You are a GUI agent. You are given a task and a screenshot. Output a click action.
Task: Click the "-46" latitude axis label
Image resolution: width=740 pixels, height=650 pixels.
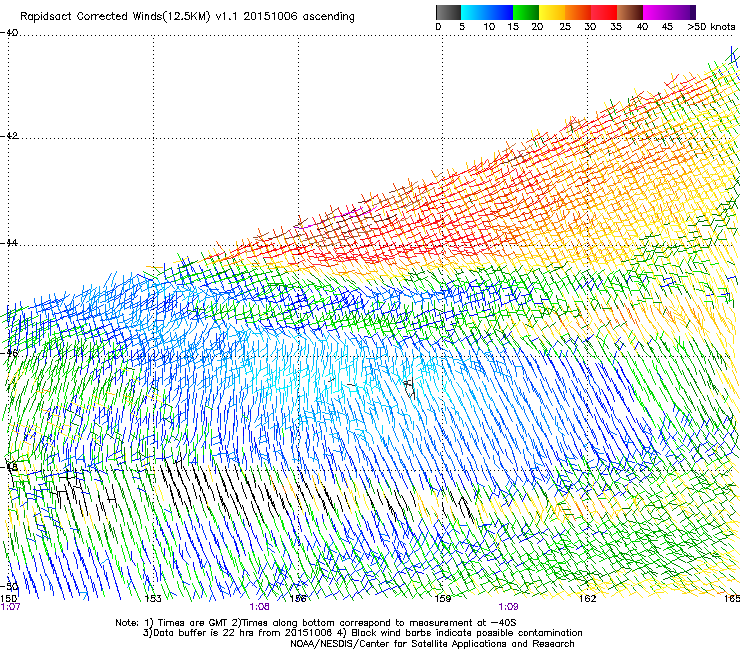pos(9,353)
